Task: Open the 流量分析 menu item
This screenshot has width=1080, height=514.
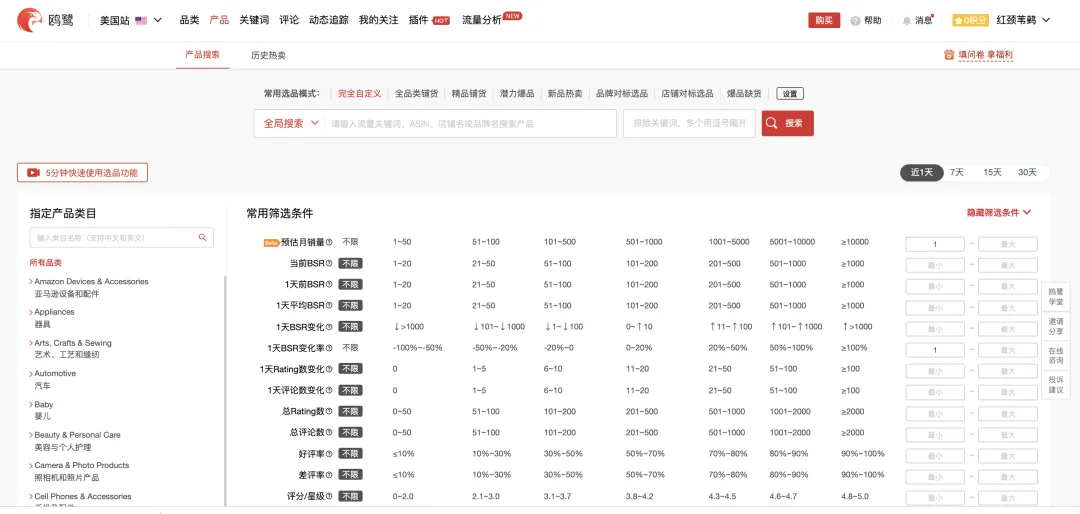Action: pos(481,20)
